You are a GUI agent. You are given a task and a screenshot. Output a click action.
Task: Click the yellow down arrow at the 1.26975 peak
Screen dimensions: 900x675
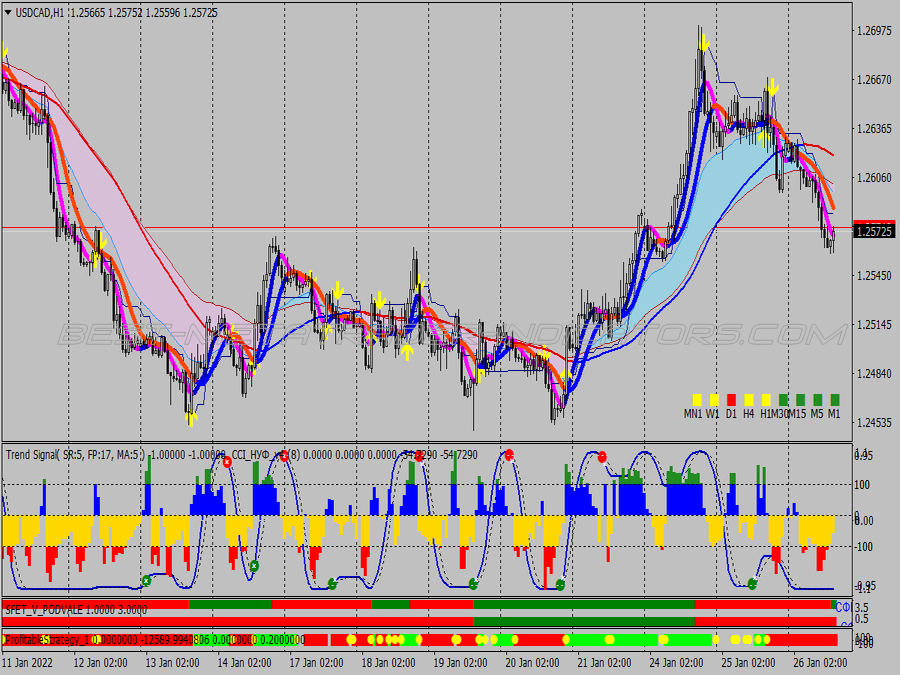pos(704,44)
